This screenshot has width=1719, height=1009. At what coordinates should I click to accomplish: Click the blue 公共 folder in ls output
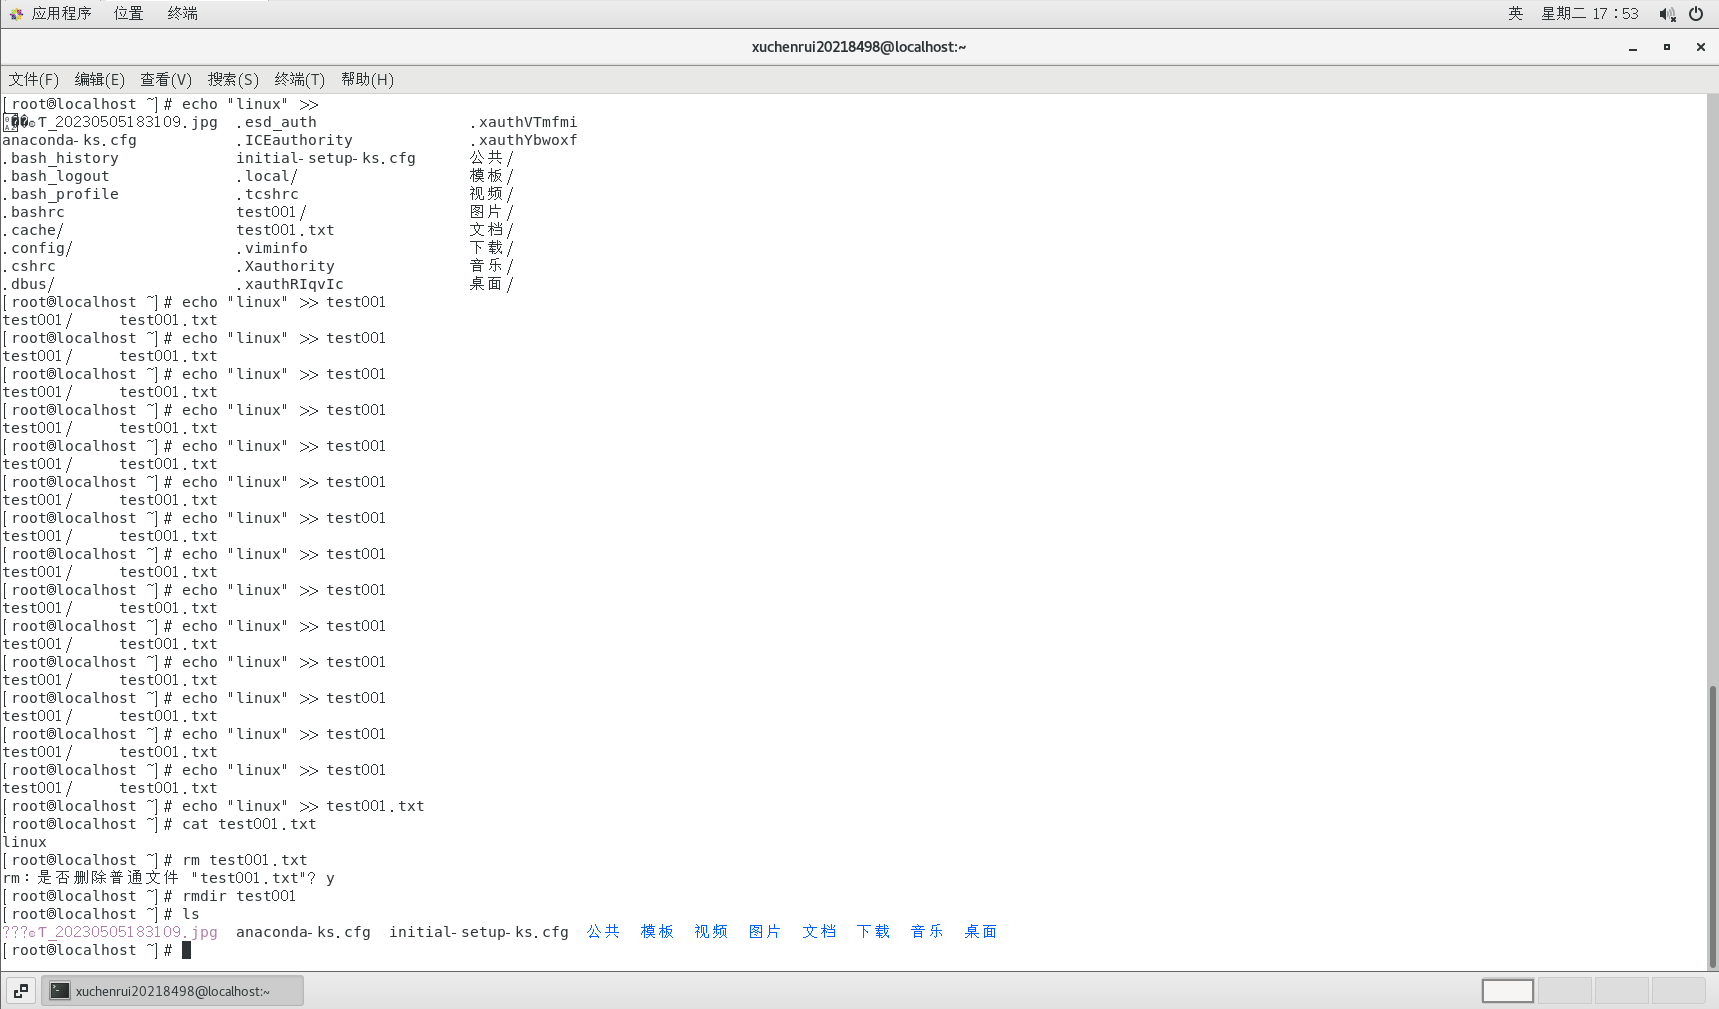coord(603,932)
